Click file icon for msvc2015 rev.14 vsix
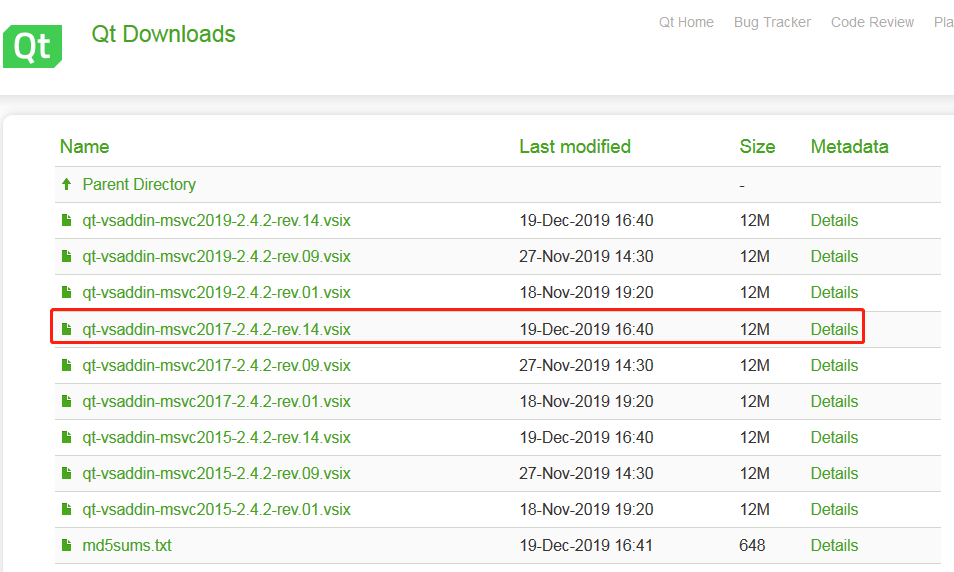 click(67, 437)
